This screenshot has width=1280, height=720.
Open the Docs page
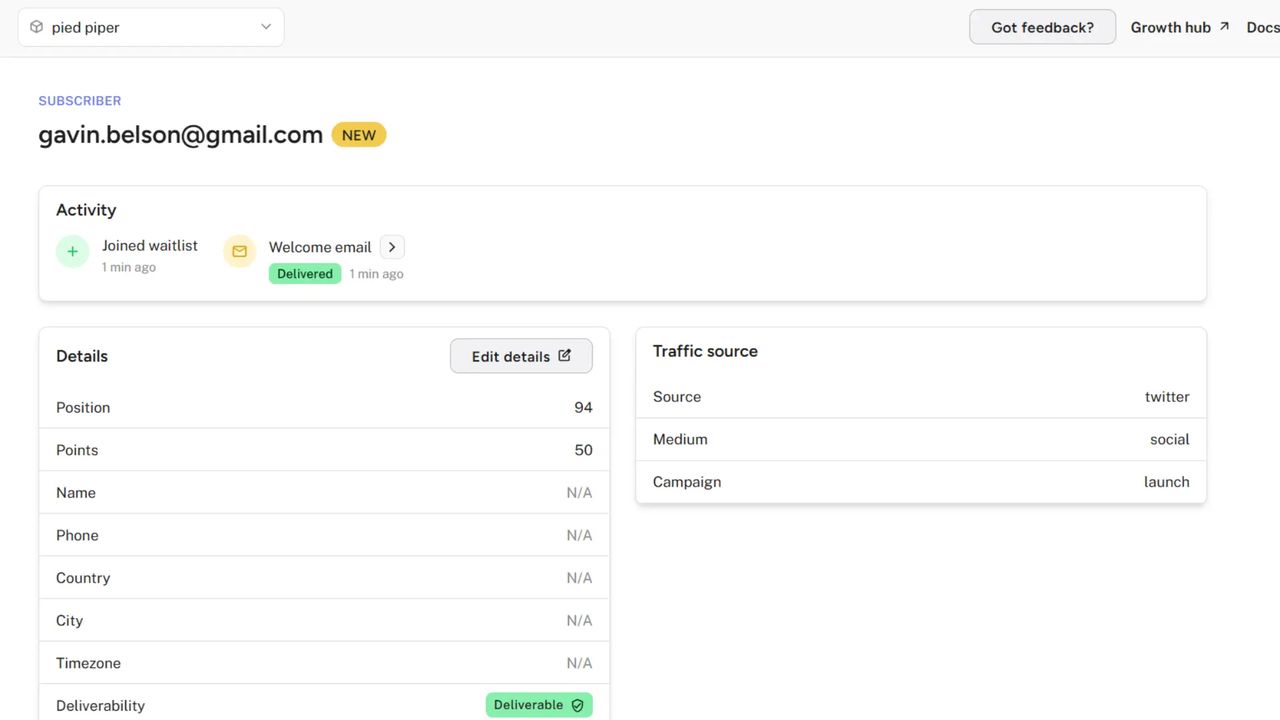click(1262, 27)
